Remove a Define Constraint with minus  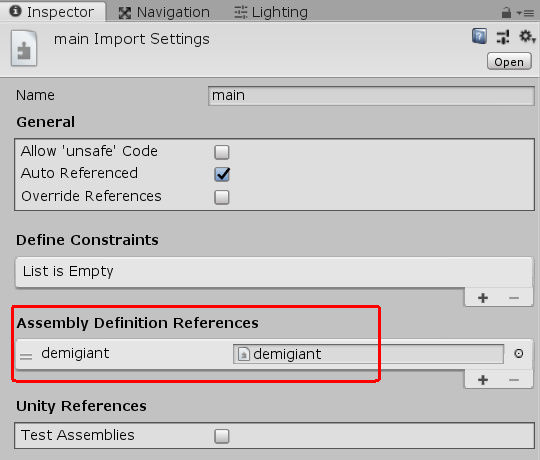[x=514, y=298]
